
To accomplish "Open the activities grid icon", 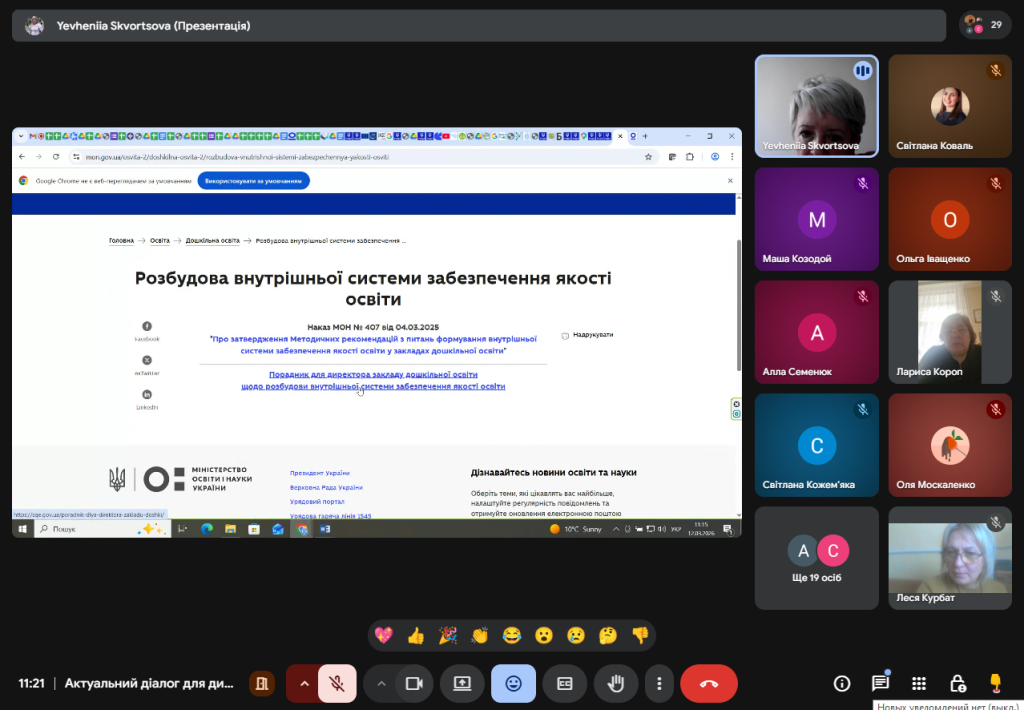I will (919, 684).
